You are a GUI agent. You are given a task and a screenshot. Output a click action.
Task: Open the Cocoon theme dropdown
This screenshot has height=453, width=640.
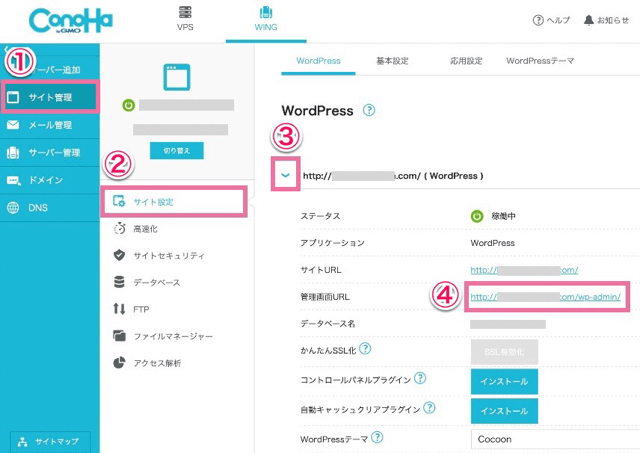[x=555, y=439]
